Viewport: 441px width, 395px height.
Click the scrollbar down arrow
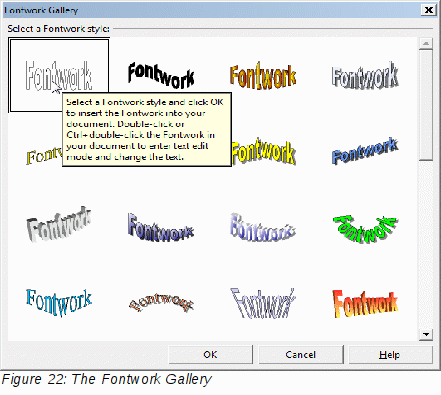[426, 334]
